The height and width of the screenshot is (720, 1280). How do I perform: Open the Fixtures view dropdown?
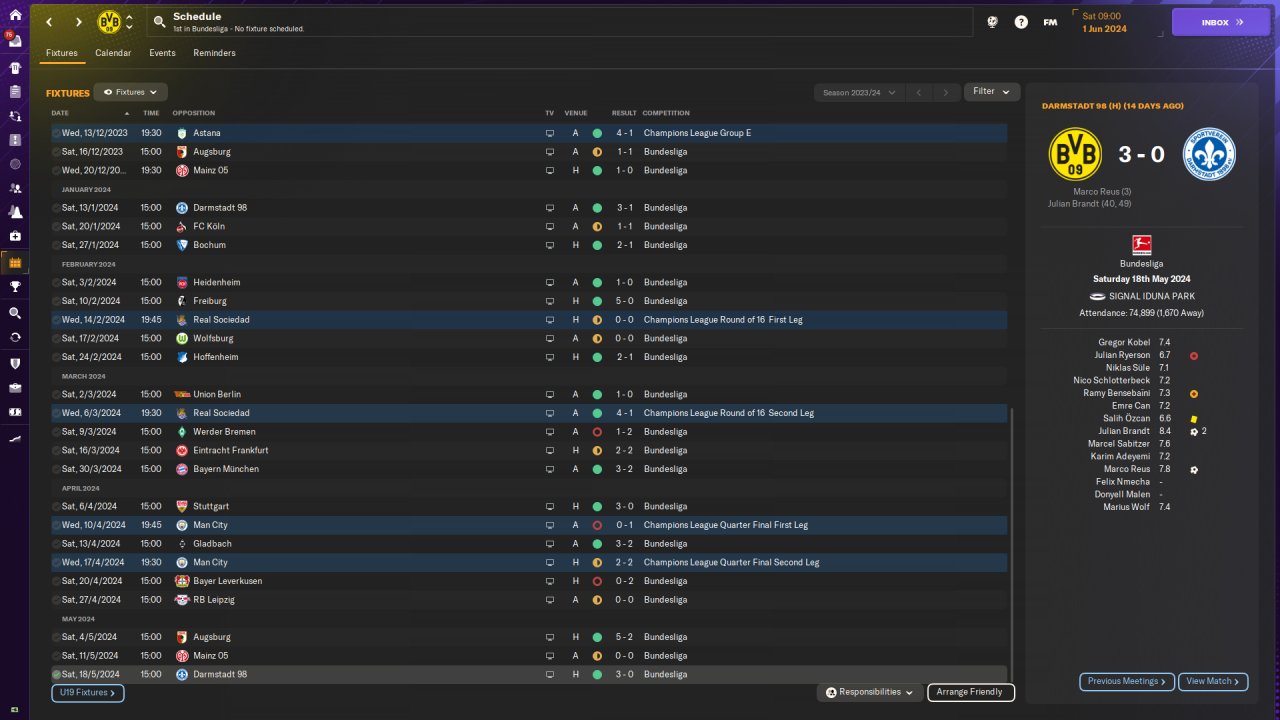pyautogui.click(x=130, y=92)
